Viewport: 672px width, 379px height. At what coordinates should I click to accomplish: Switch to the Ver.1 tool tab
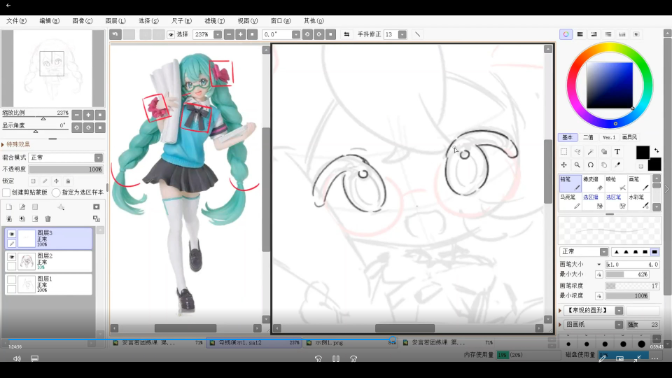click(609, 138)
